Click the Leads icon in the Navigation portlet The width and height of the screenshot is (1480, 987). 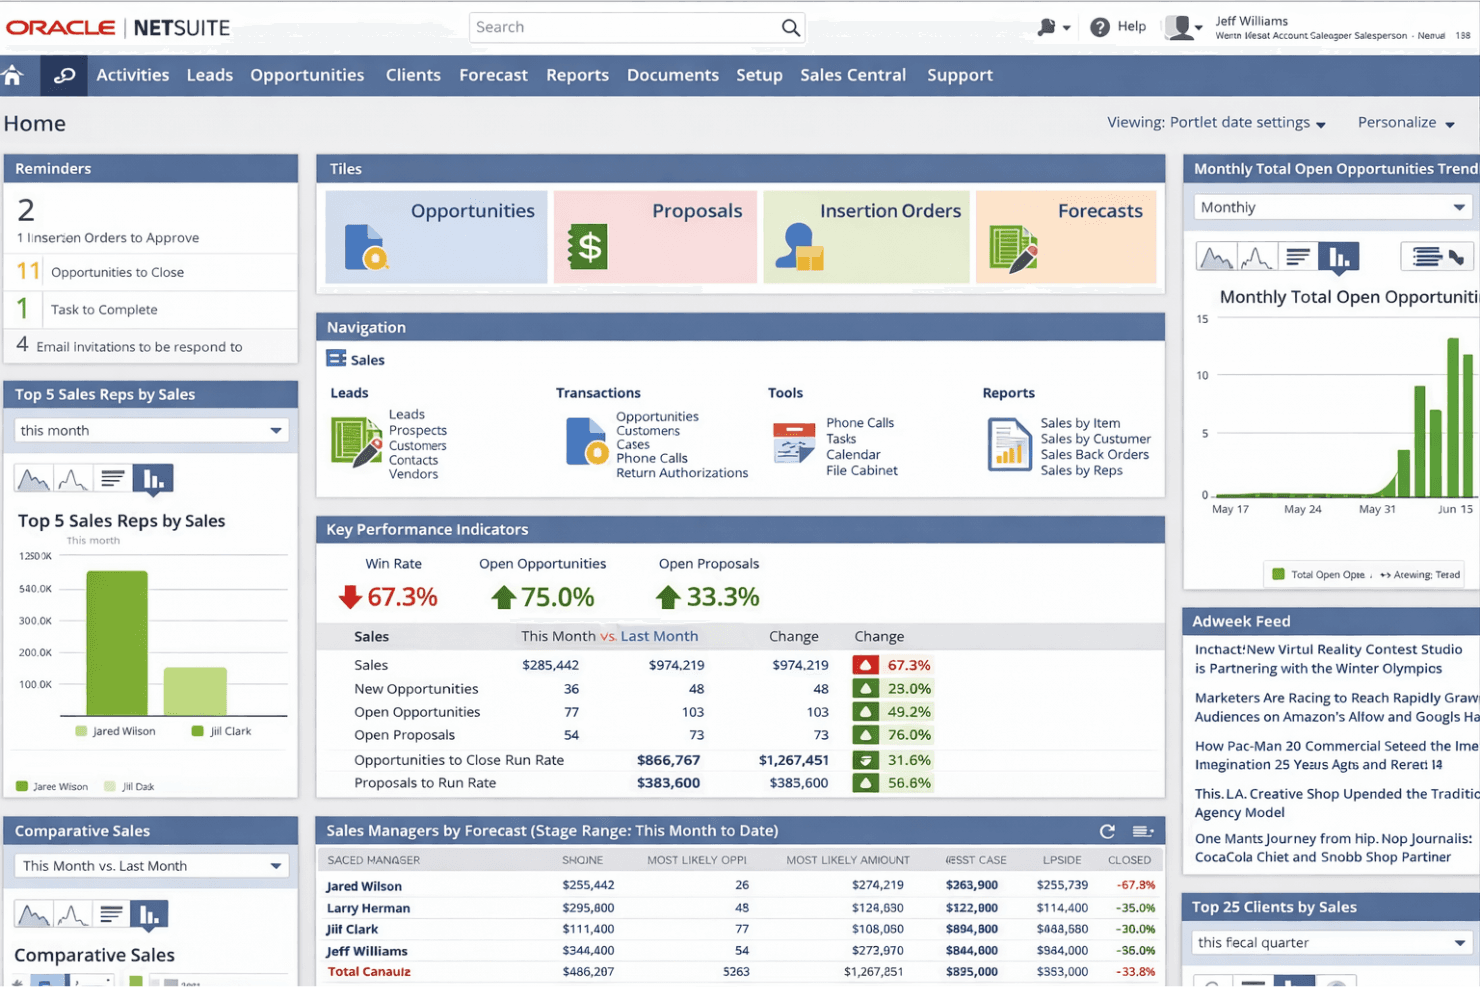(356, 443)
